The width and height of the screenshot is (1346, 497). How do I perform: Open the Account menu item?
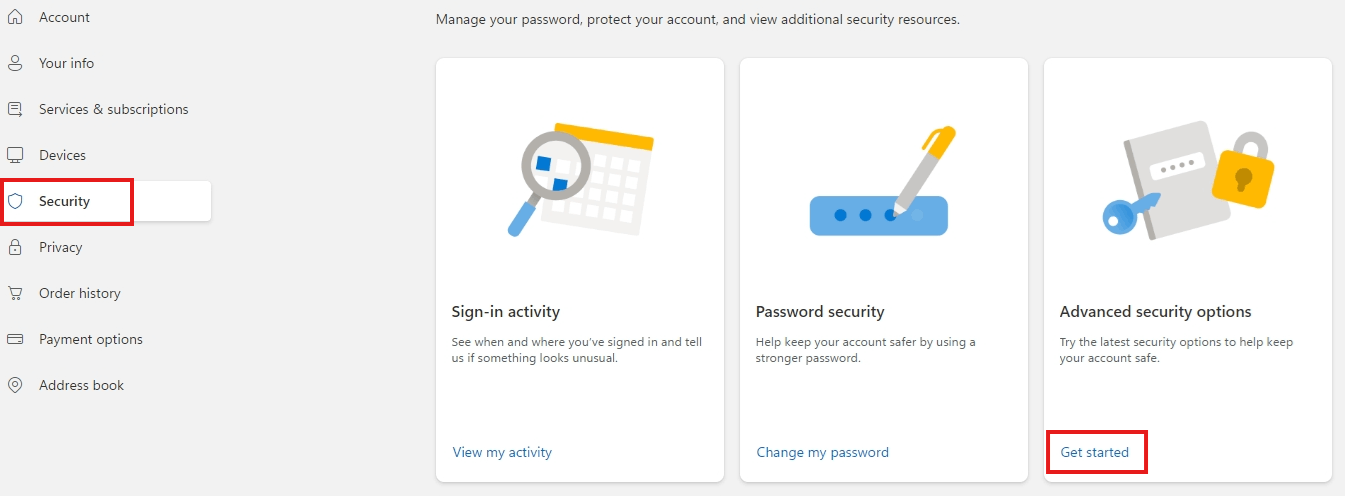tap(64, 17)
